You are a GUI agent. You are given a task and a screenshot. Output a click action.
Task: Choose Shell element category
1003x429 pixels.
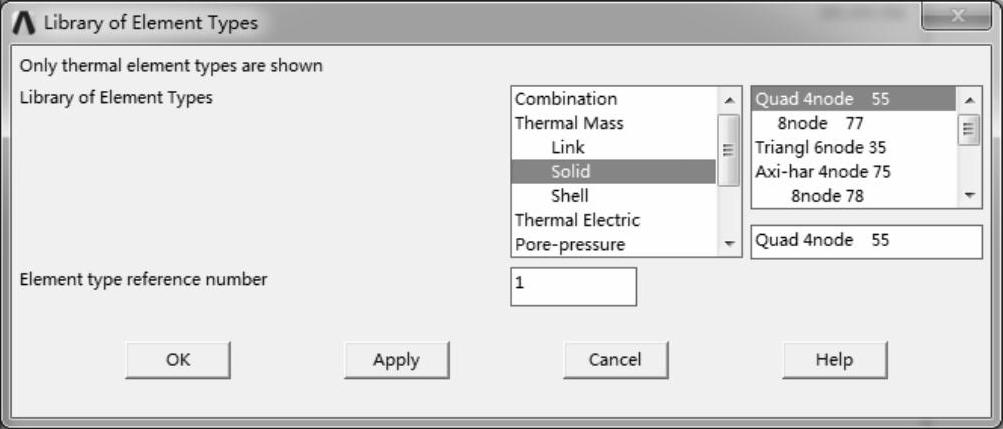point(569,196)
